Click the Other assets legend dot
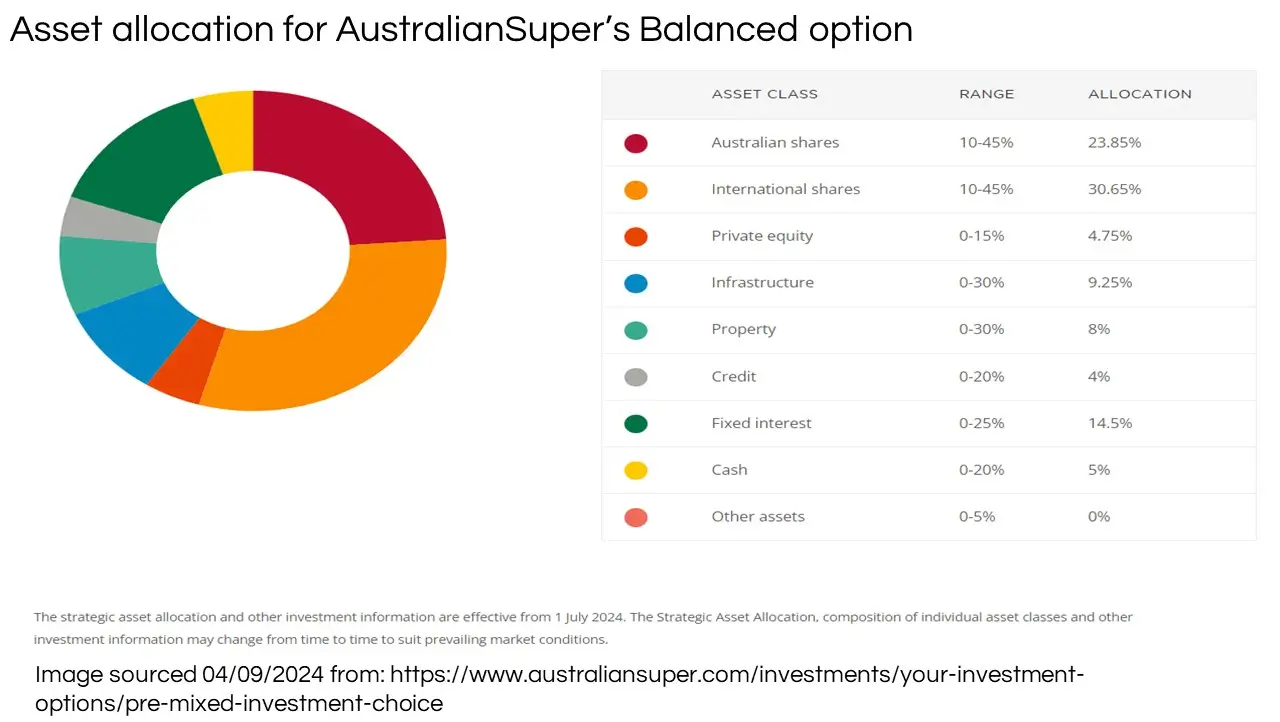The height and width of the screenshot is (722, 1280). tap(636, 517)
